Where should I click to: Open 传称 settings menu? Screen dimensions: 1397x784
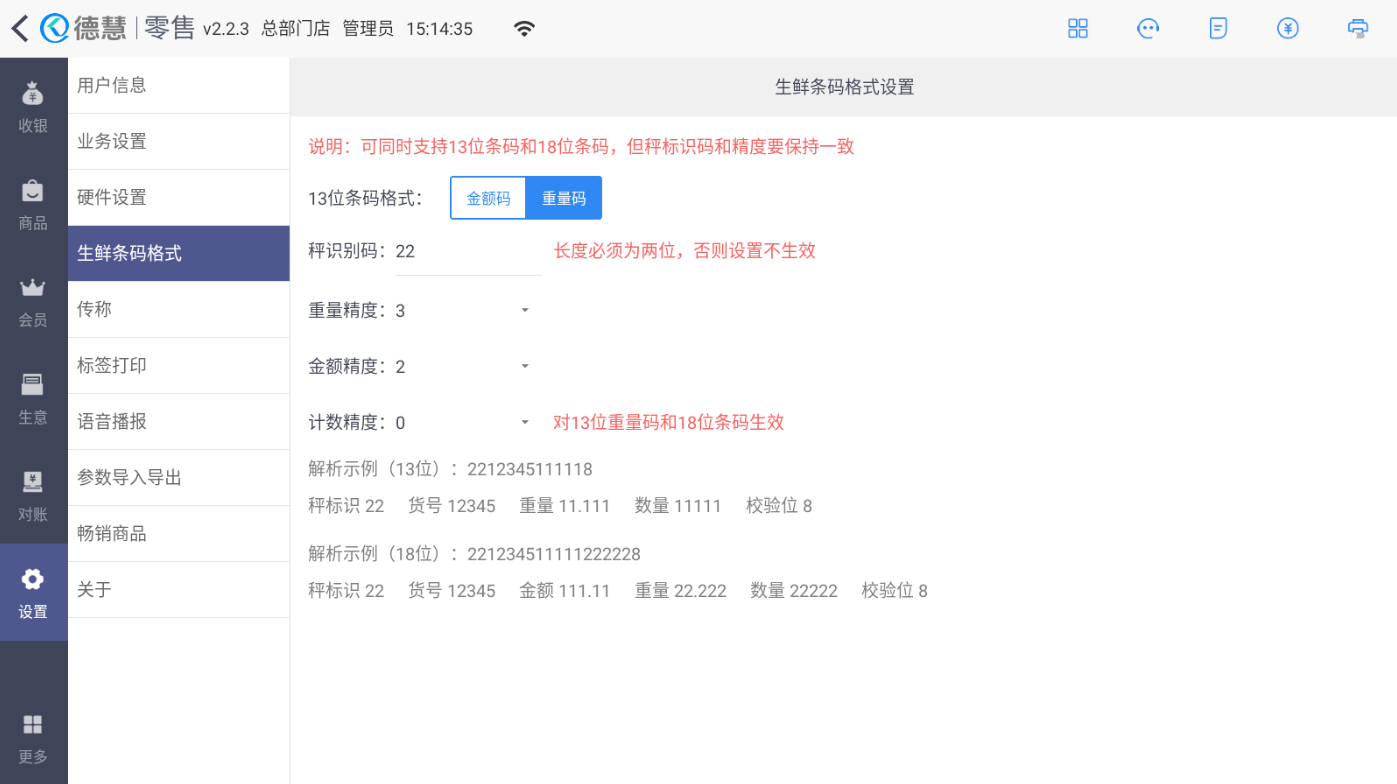coord(179,309)
